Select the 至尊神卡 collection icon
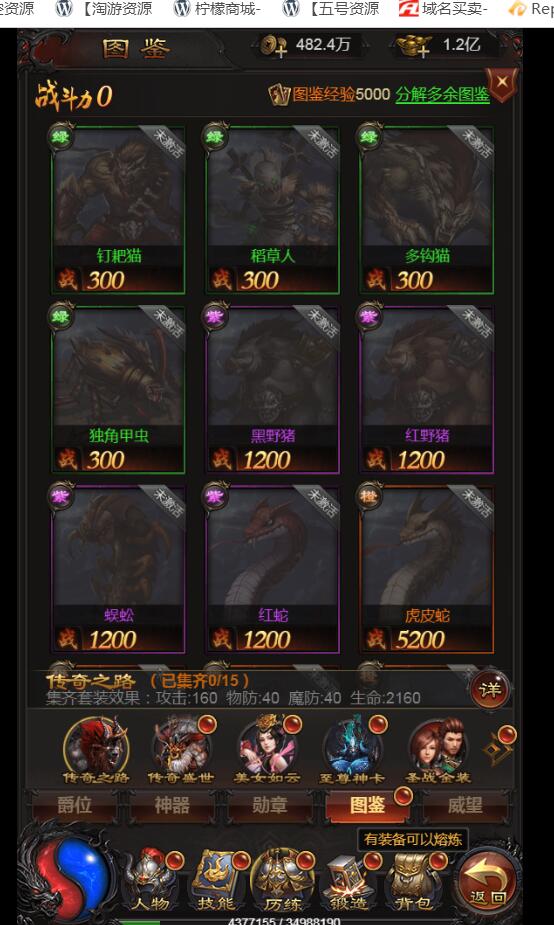The width and height of the screenshot is (554, 925). click(x=352, y=750)
